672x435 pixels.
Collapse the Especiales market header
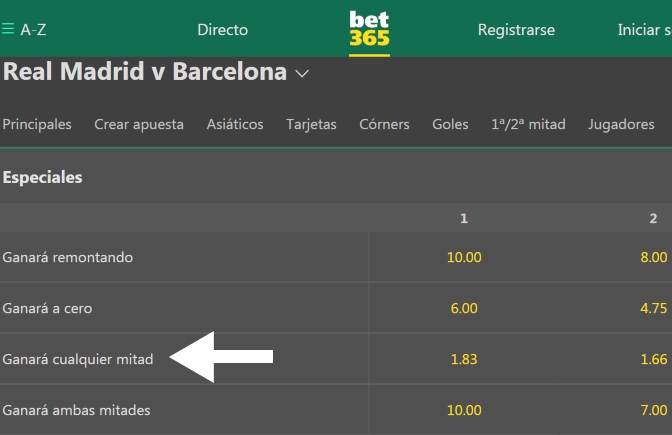(336, 177)
